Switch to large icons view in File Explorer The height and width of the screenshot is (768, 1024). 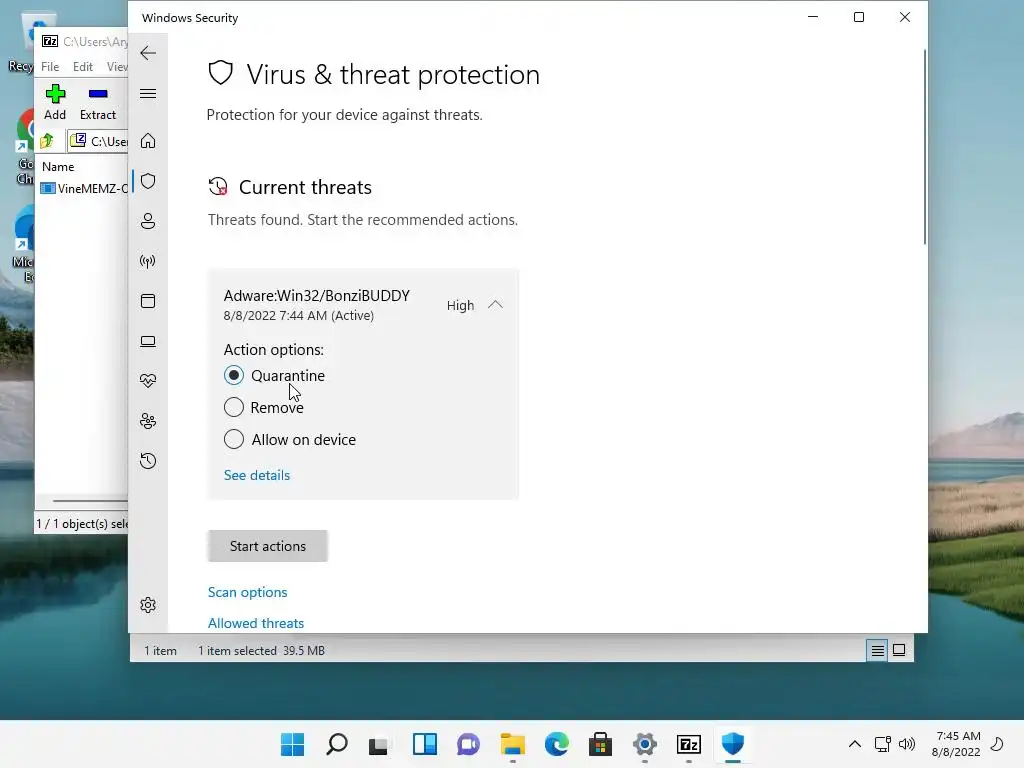coord(899,650)
